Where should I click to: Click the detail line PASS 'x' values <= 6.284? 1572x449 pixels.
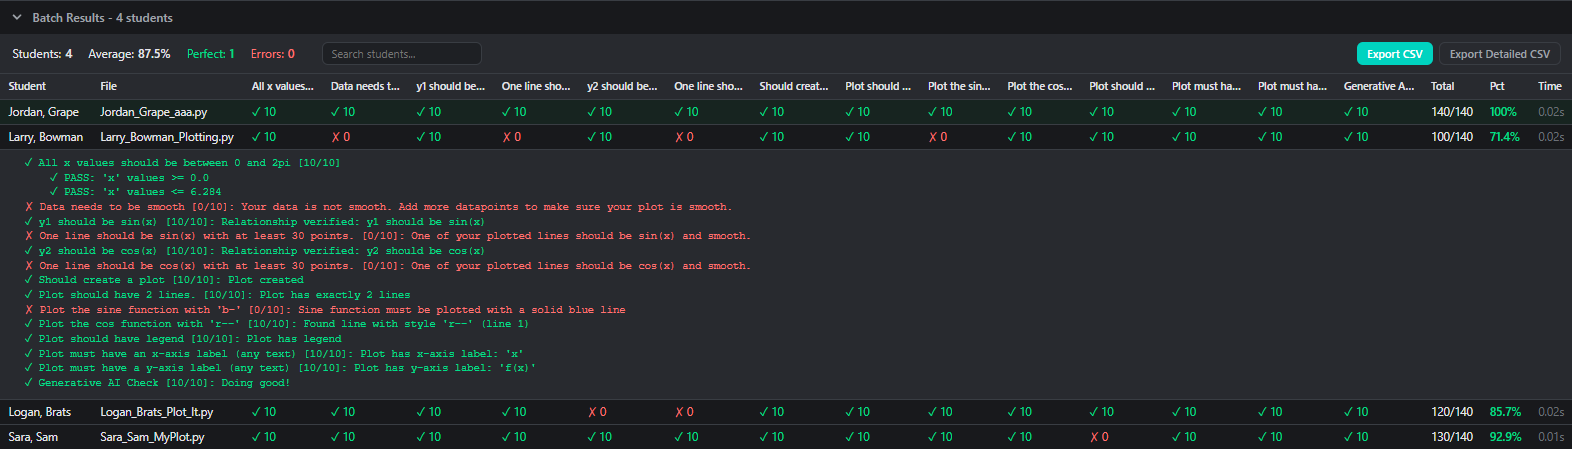point(136,192)
